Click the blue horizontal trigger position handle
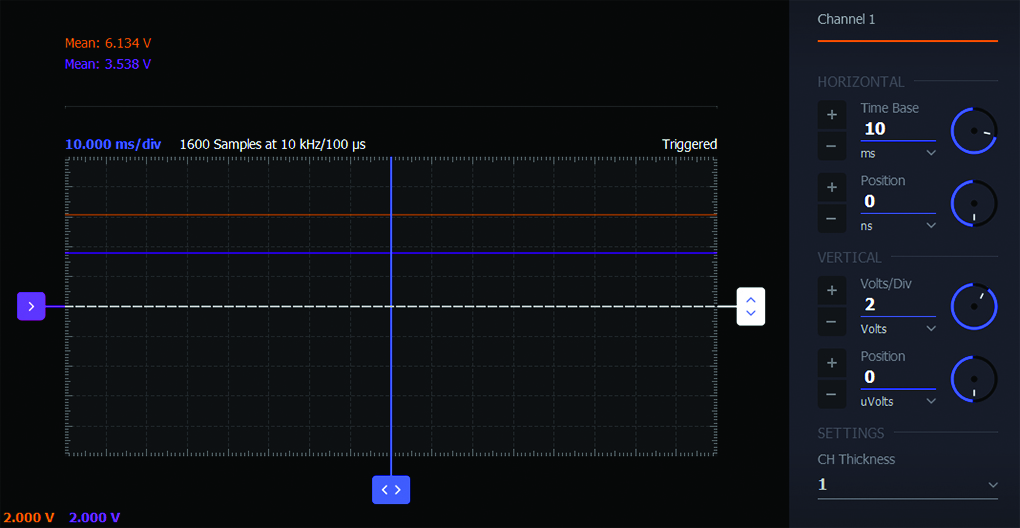 pos(391,489)
